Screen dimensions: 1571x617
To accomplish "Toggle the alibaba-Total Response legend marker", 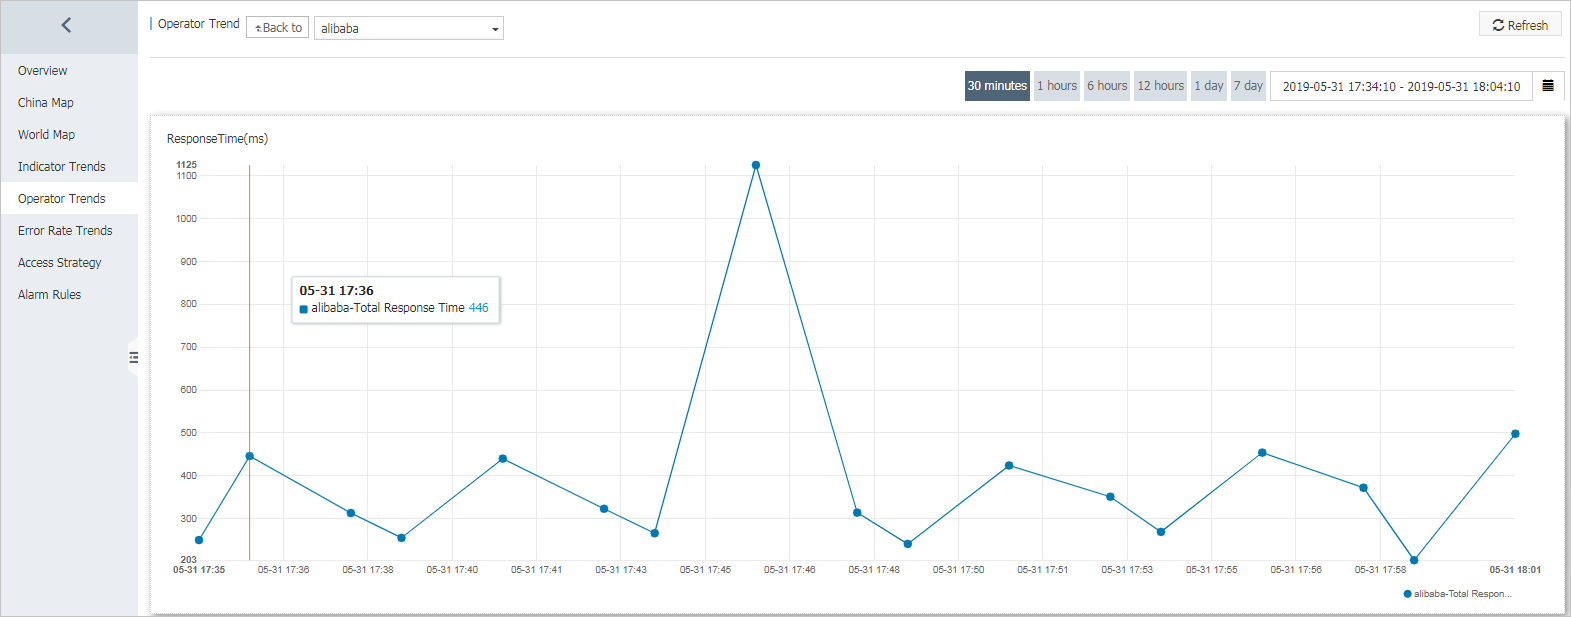I will coord(1408,594).
